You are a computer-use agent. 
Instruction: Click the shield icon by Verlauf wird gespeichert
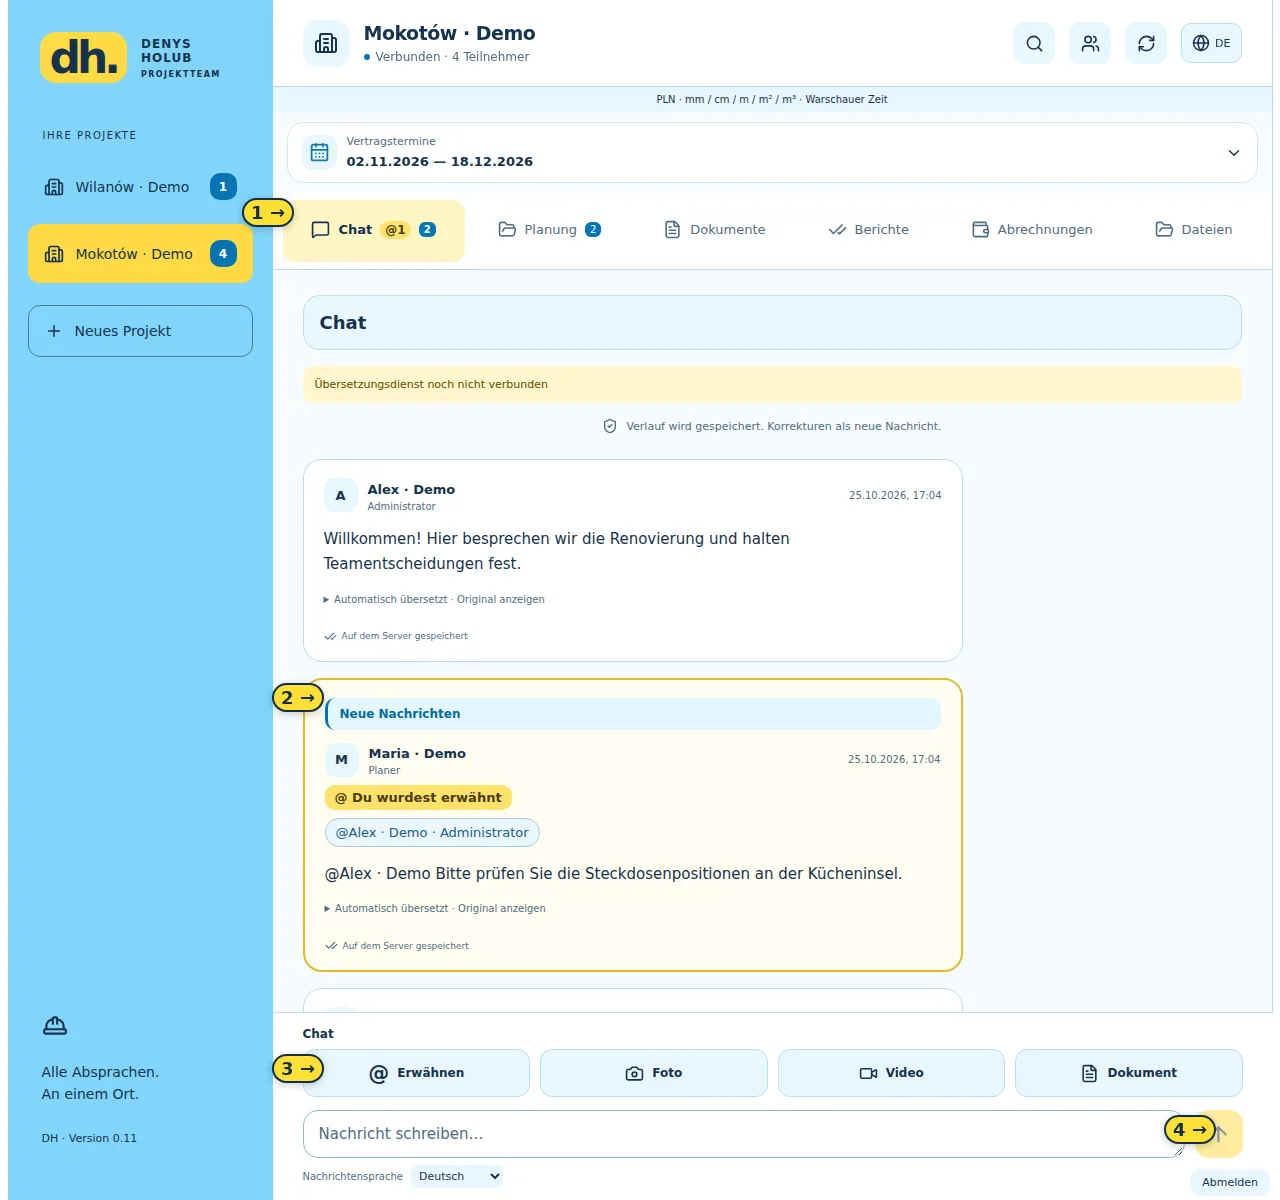(x=610, y=426)
